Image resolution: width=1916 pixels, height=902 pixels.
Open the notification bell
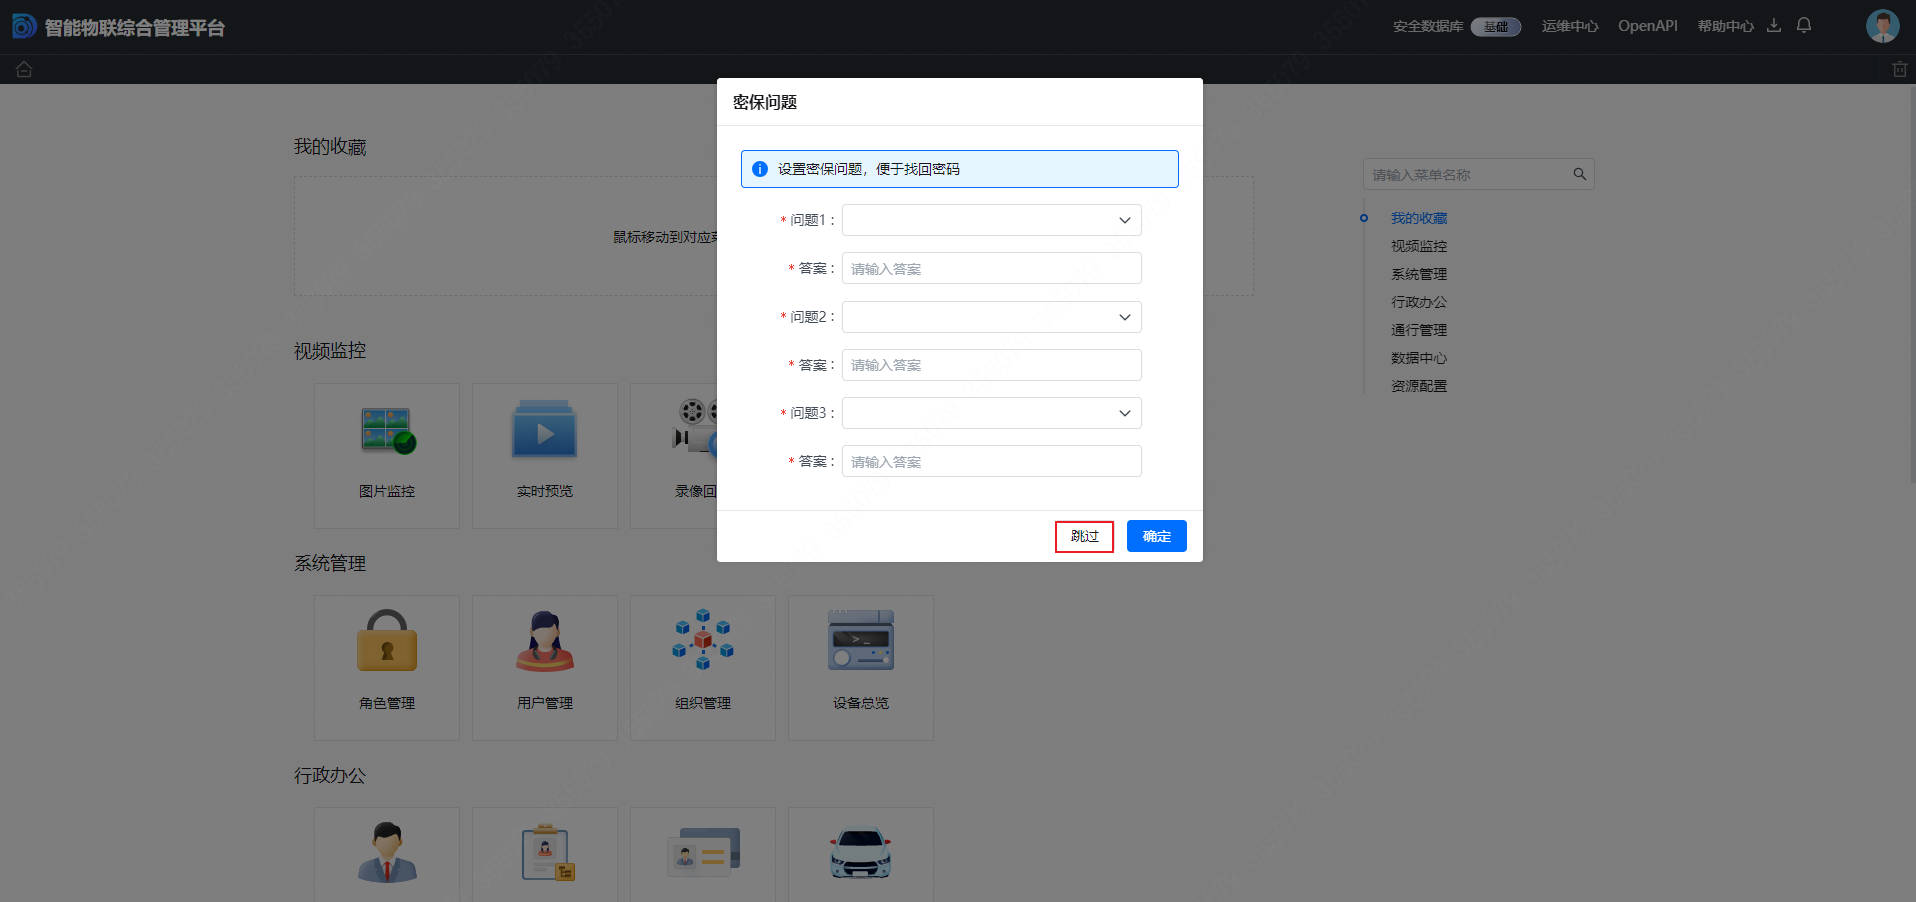(x=1804, y=25)
